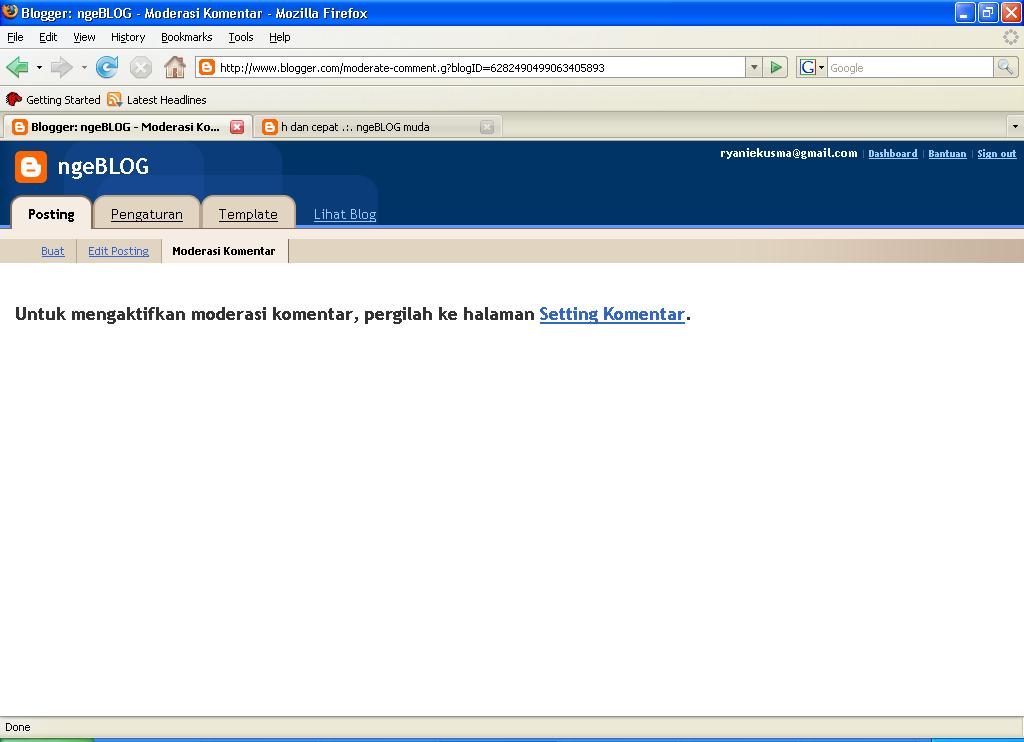Select the Moderasi Komentar sub-tab
Viewport: 1024px width, 742px height.
223,251
